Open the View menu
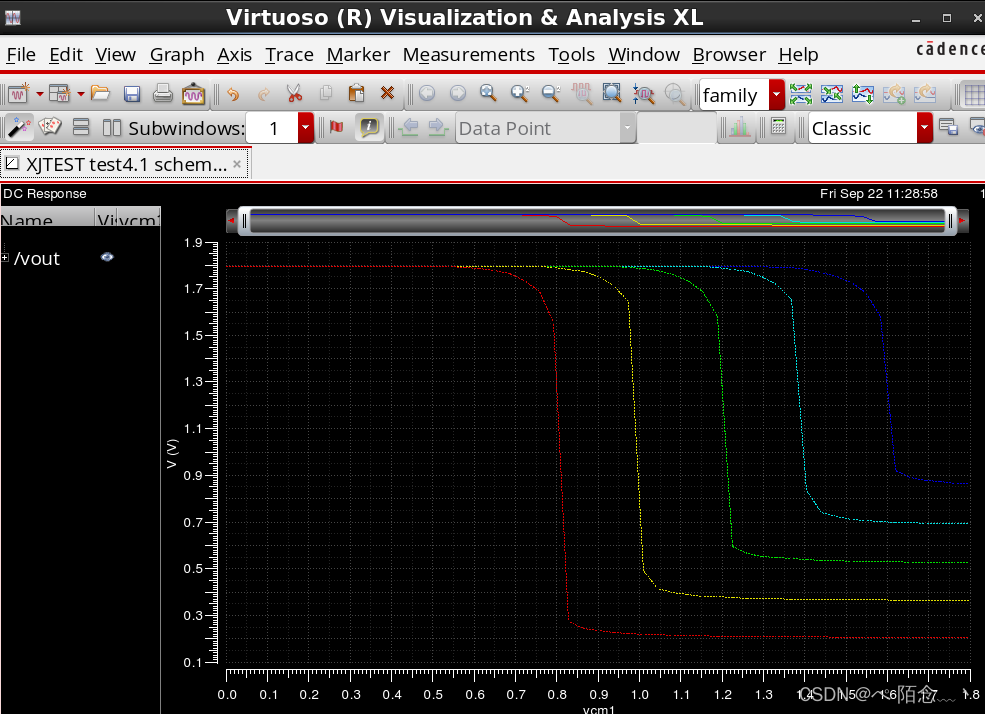985x714 pixels. pyautogui.click(x=115, y=55)
